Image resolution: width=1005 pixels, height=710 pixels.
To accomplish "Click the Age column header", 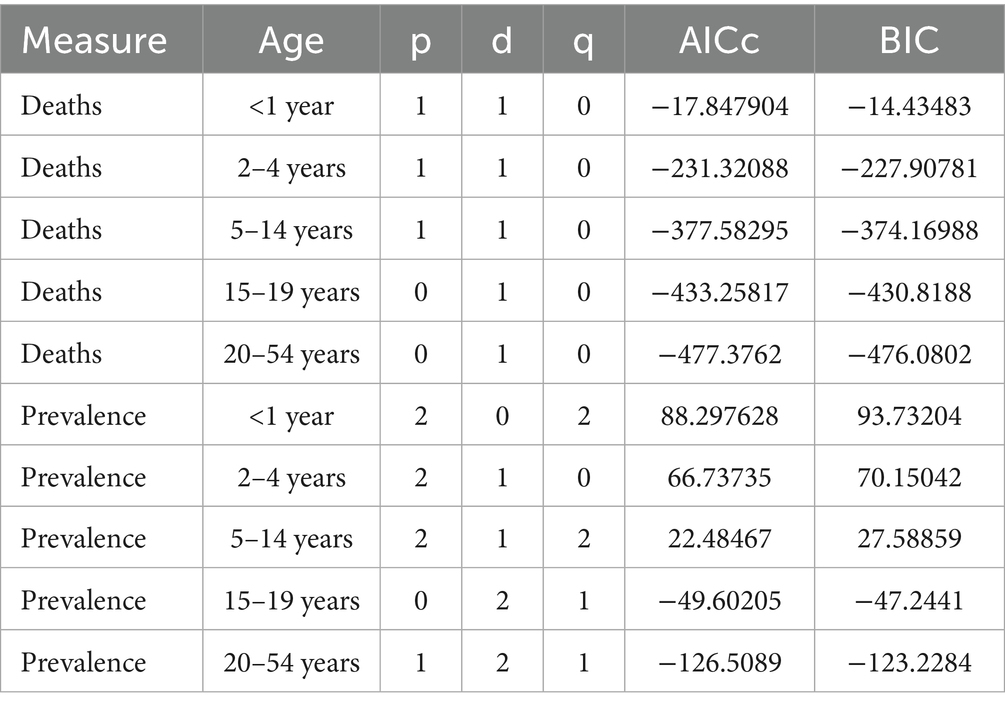I will [x=291, y=42].
